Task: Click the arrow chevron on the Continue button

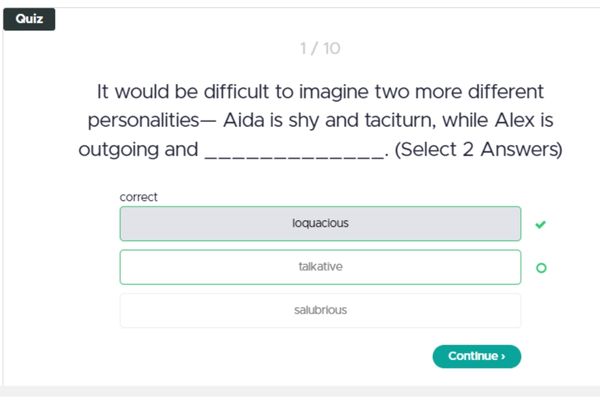Action: 503,356
